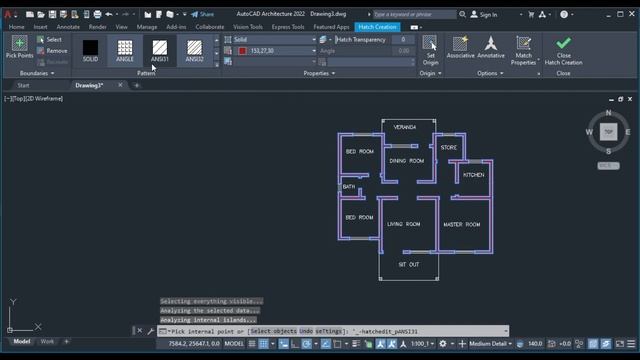This screenshot has height=360, width=640.
Task: Expand the Origin panel
Action: pos(431,73)
